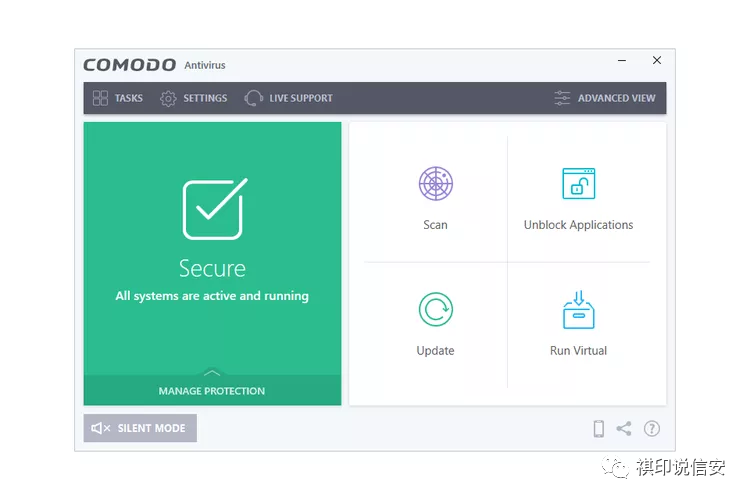This screenshot has width=750, height=500.
Task: Close the Comodo Antivirus window
Action: tap(657, 61)
